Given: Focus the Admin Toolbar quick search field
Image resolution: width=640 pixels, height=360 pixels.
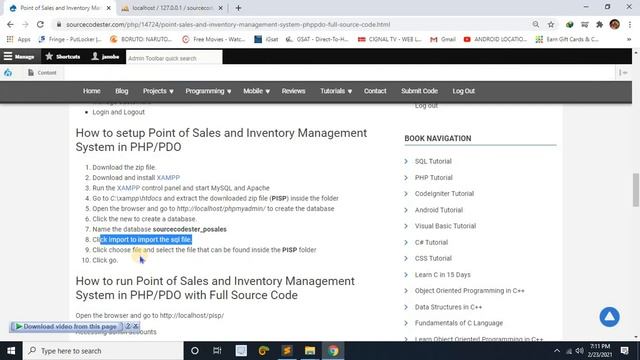Looking at the screenshot, I should tap(174, 58).
